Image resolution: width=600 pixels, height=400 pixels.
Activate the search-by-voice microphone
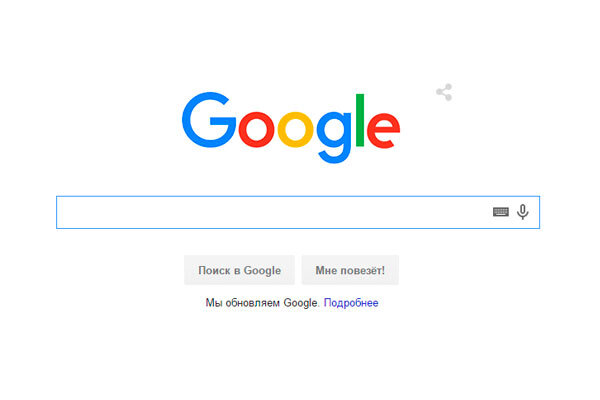[x=523, y=212]
